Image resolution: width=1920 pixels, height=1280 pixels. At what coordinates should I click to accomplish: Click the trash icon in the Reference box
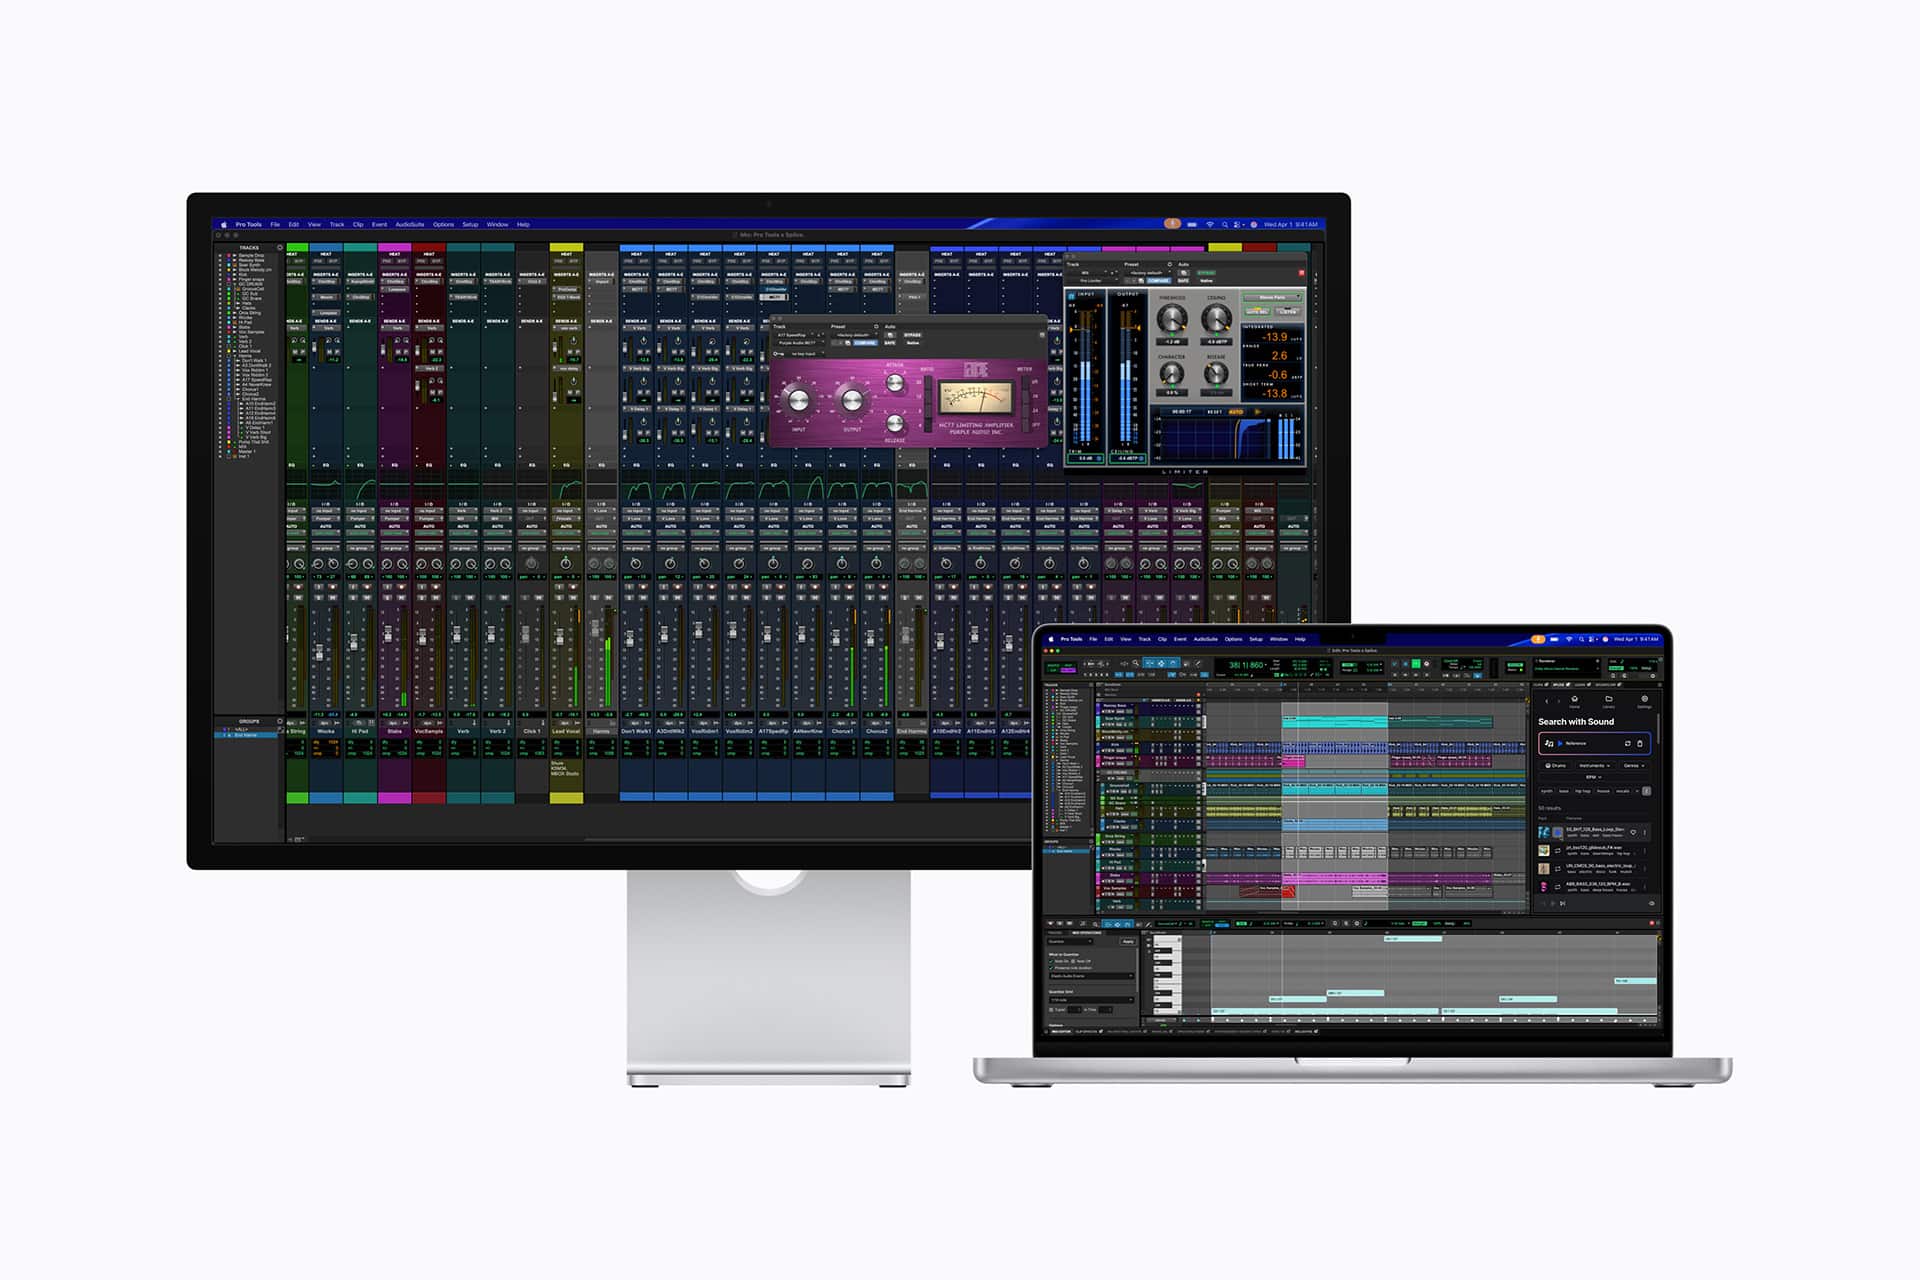pyautogui.click(x=1640, y=743)
